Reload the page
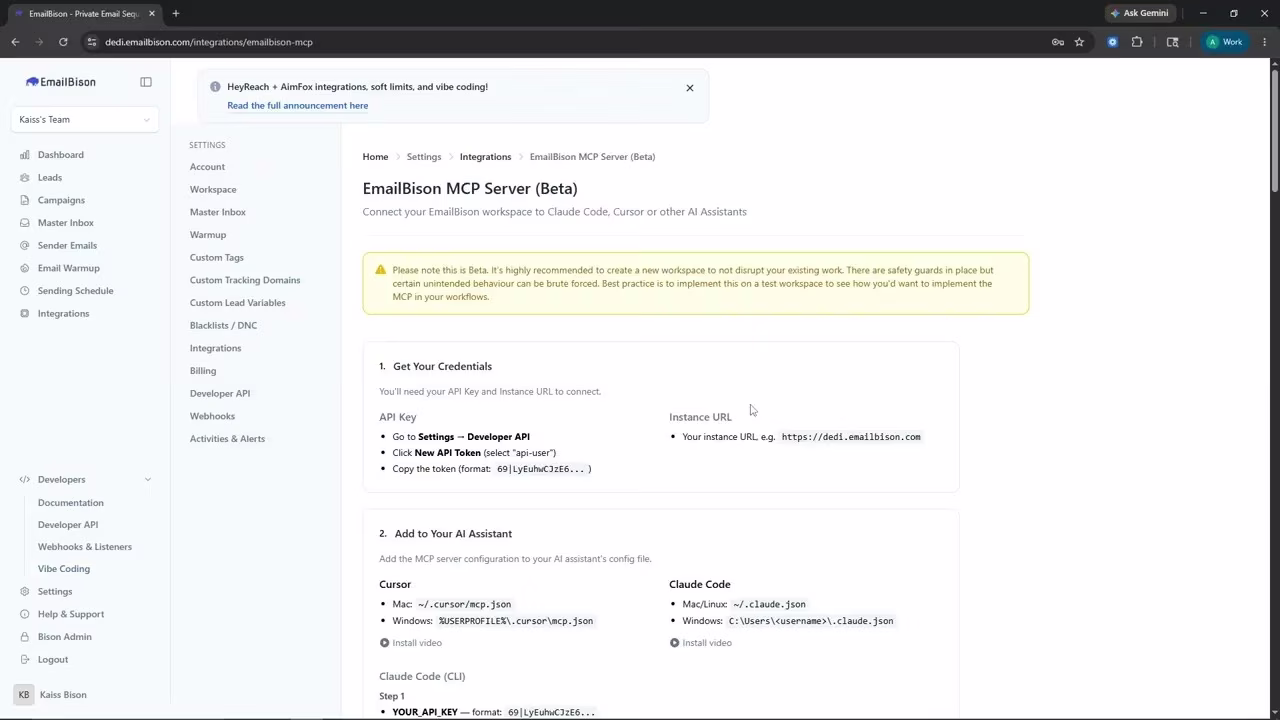This screenshot has height=720, width=1280. click(63, 42)
